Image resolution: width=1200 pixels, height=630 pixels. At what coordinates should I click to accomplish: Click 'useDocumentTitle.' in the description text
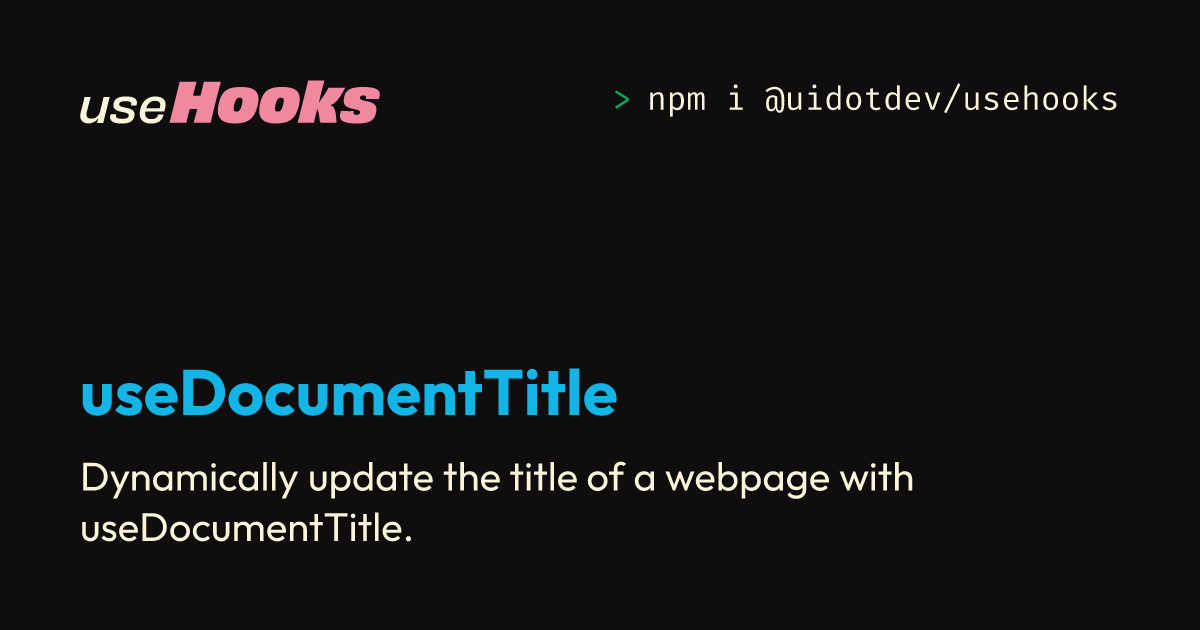[x=246, y=529]
